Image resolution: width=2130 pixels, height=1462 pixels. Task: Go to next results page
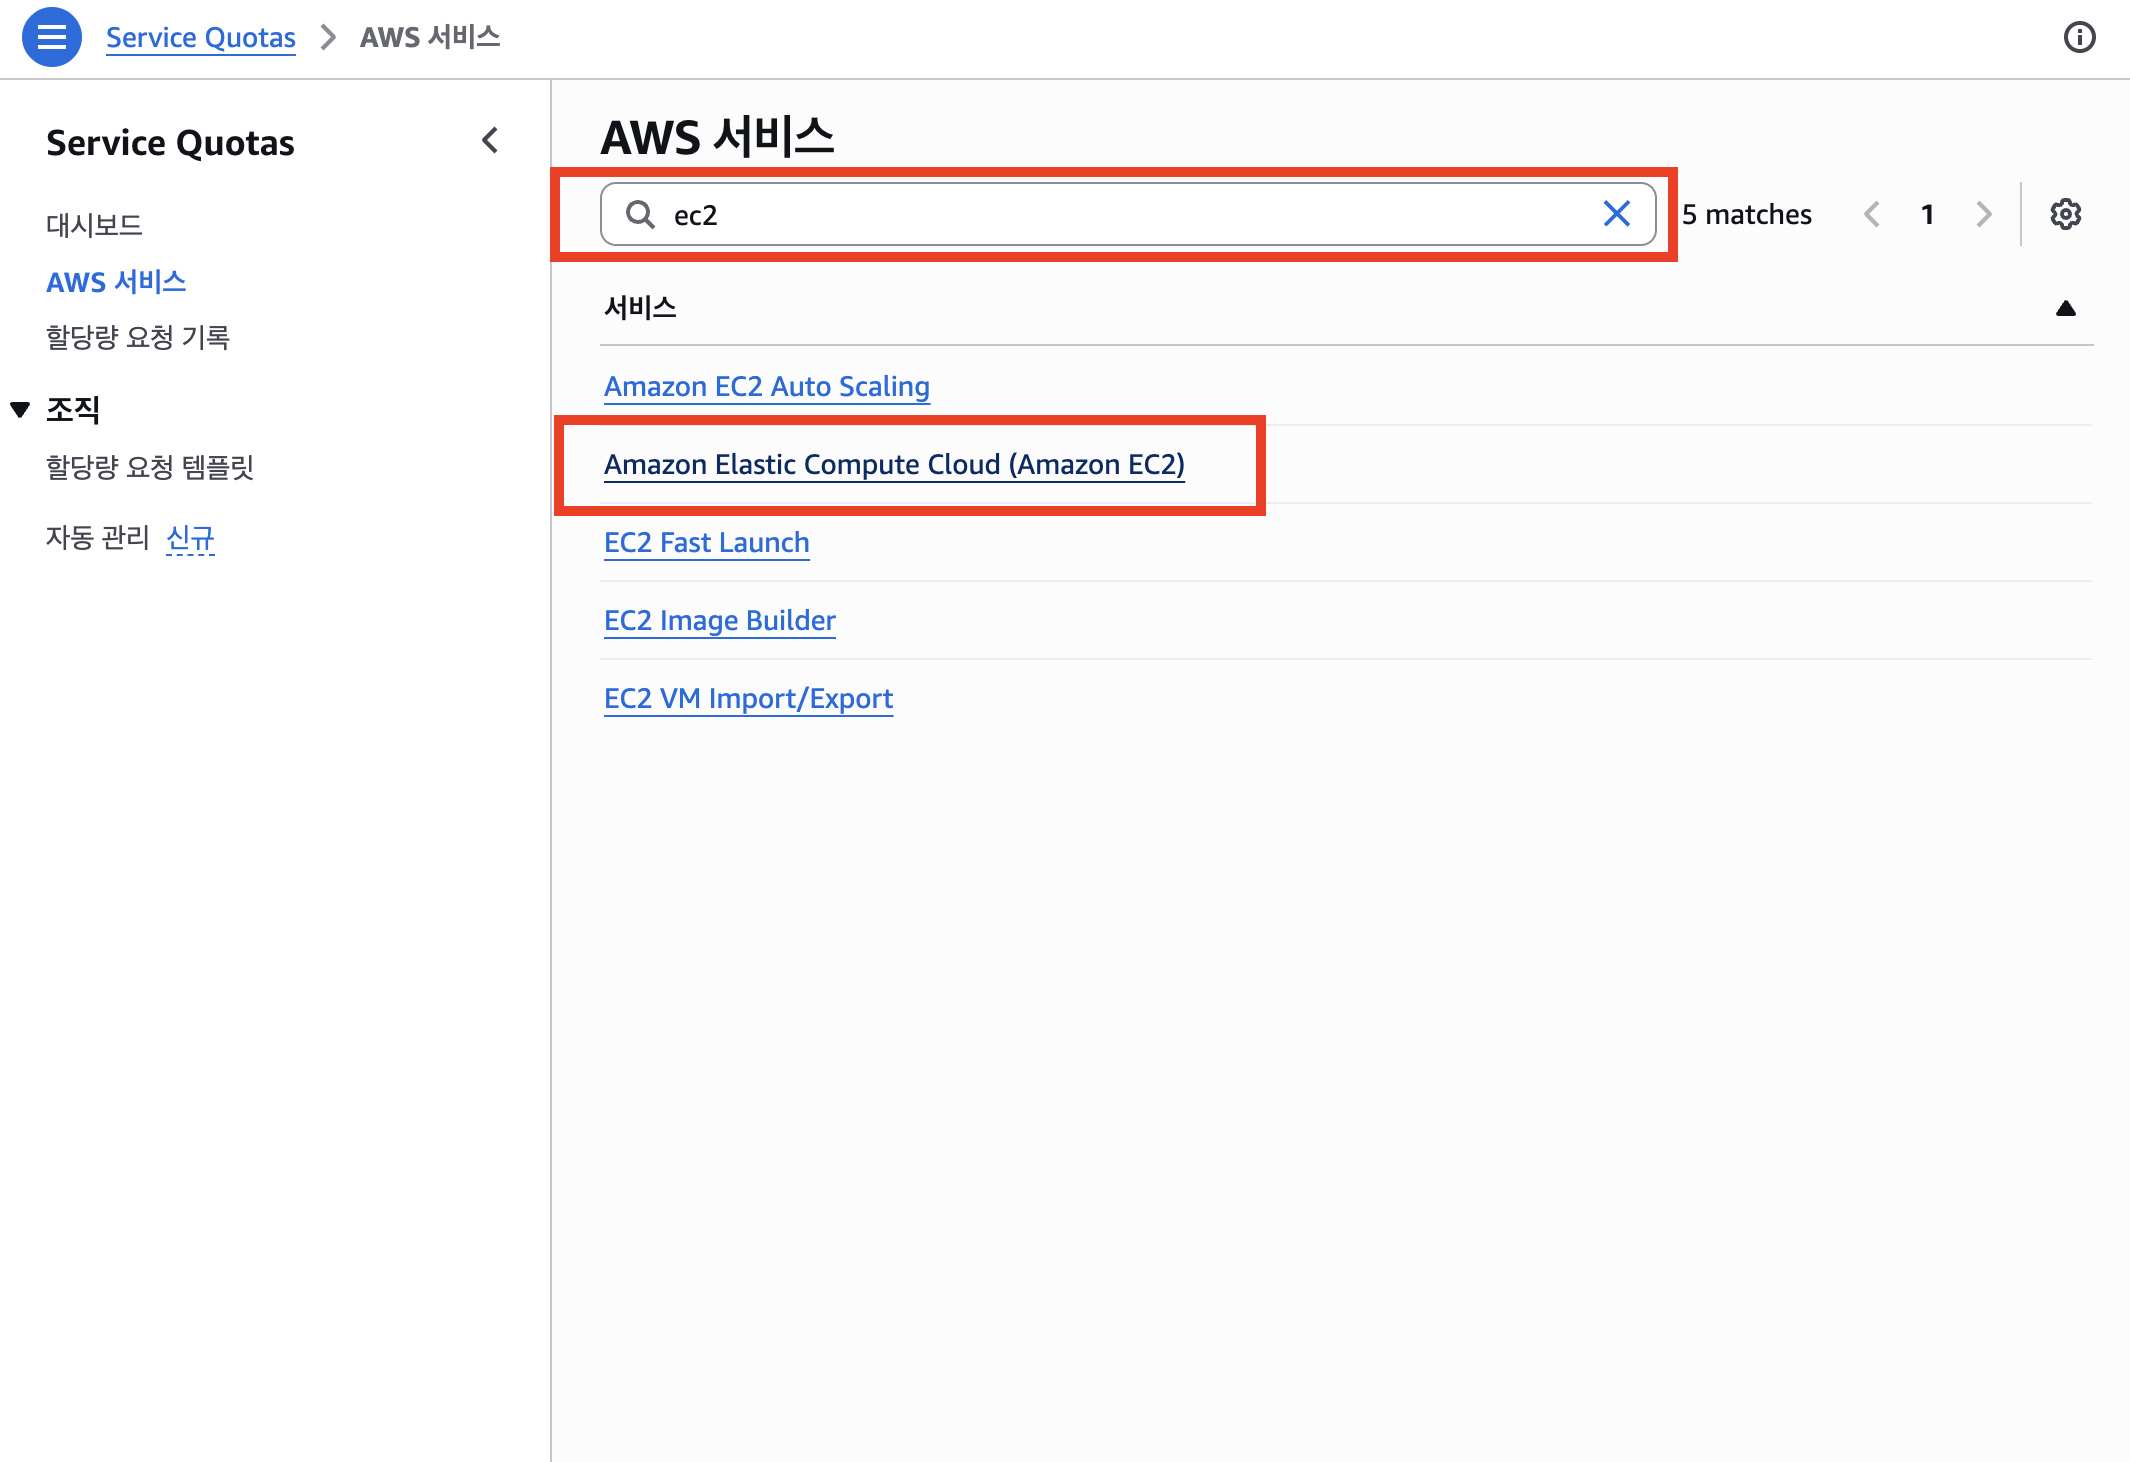click(1984, 214)
